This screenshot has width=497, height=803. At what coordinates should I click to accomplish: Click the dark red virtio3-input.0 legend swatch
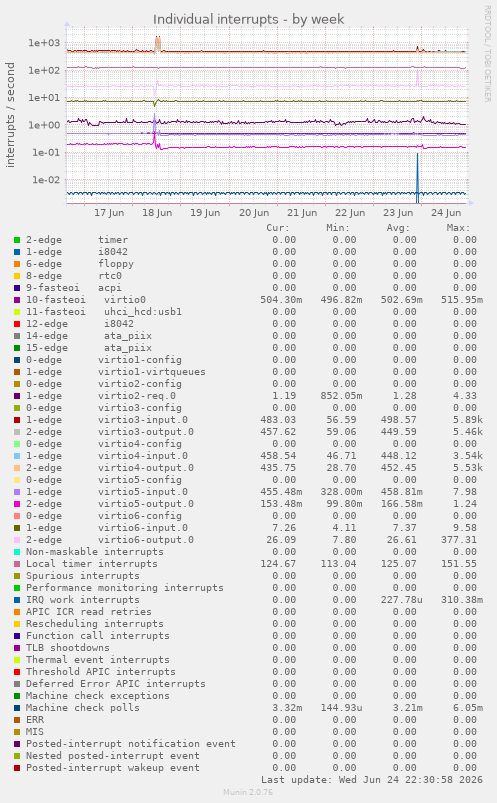(x=17, y=420)
